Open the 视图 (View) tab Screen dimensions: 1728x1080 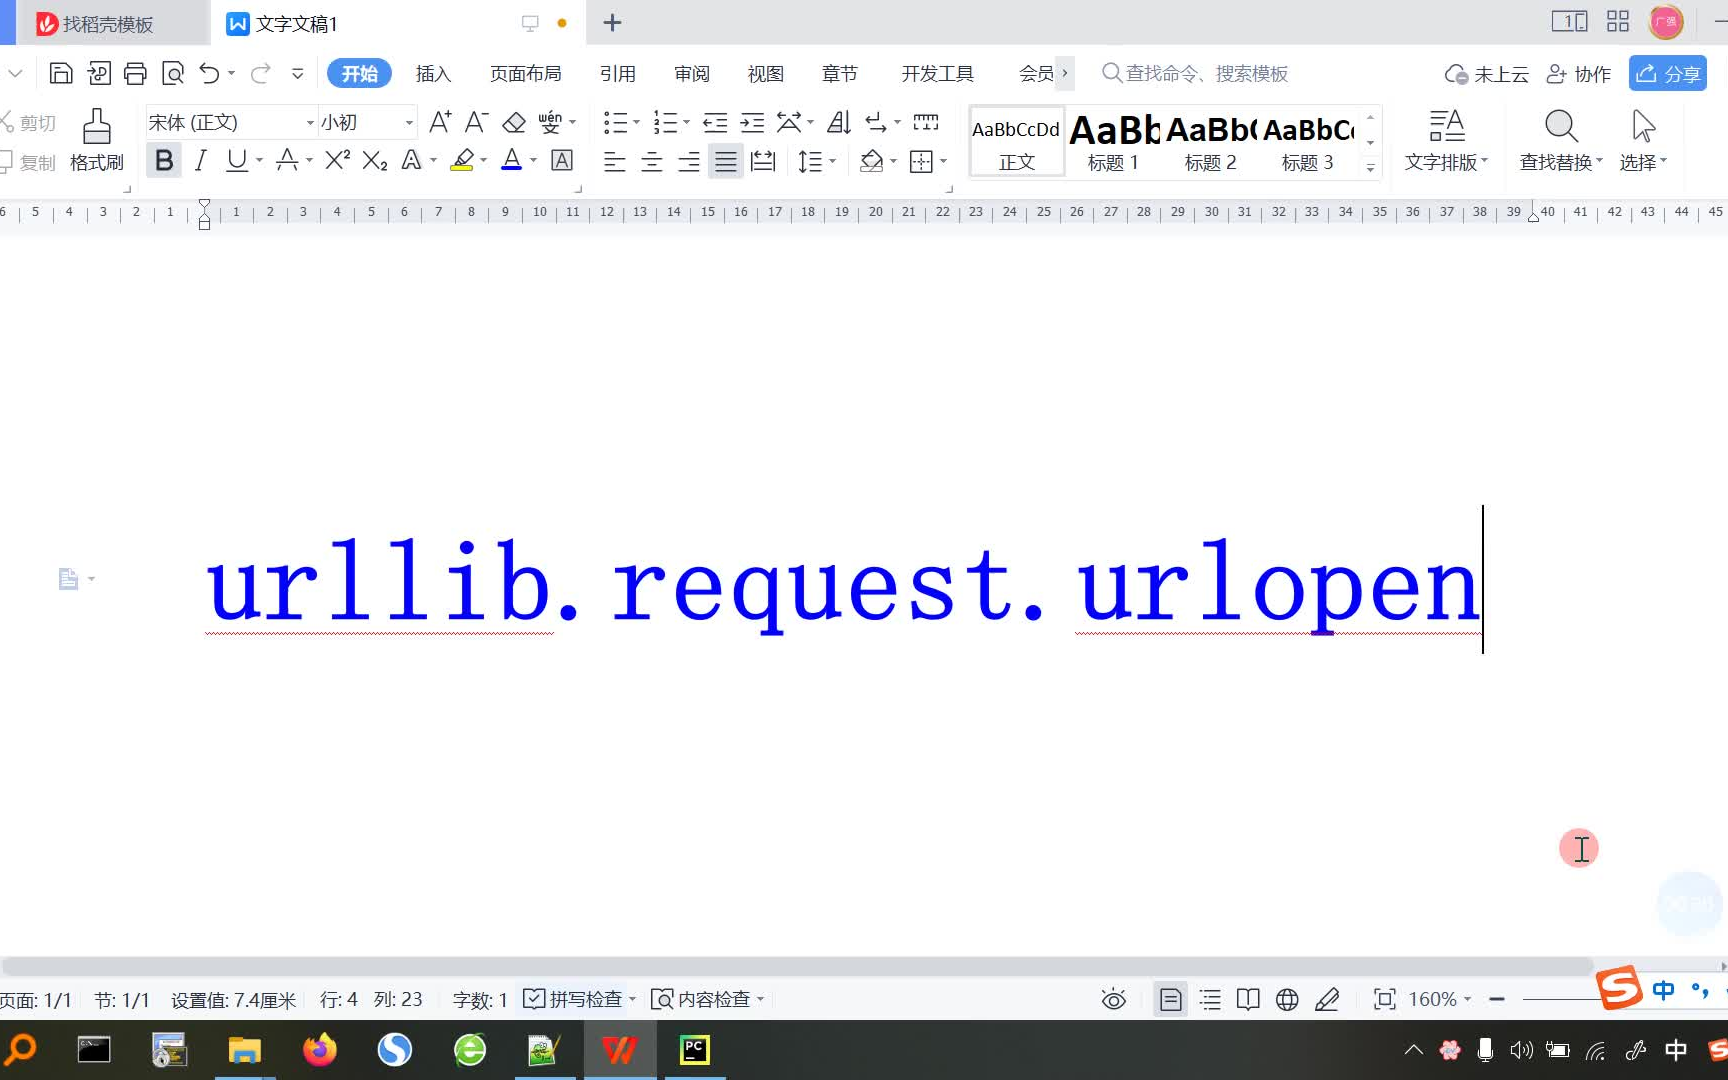[765, 74]
